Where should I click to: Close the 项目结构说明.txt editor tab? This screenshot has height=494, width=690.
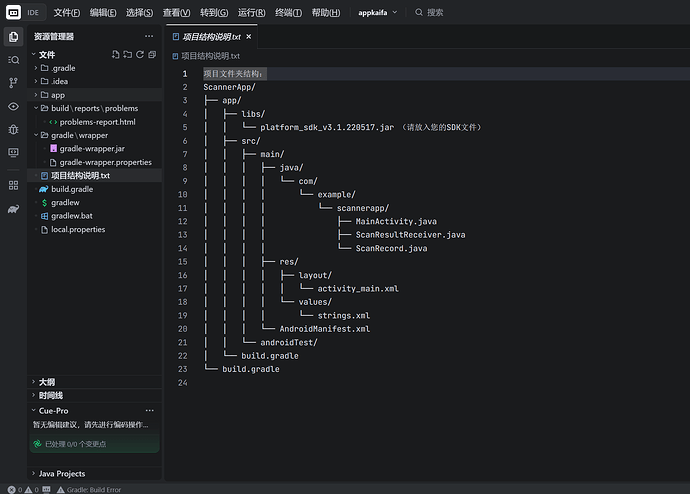pyautogui.click(x=250, y=37)
